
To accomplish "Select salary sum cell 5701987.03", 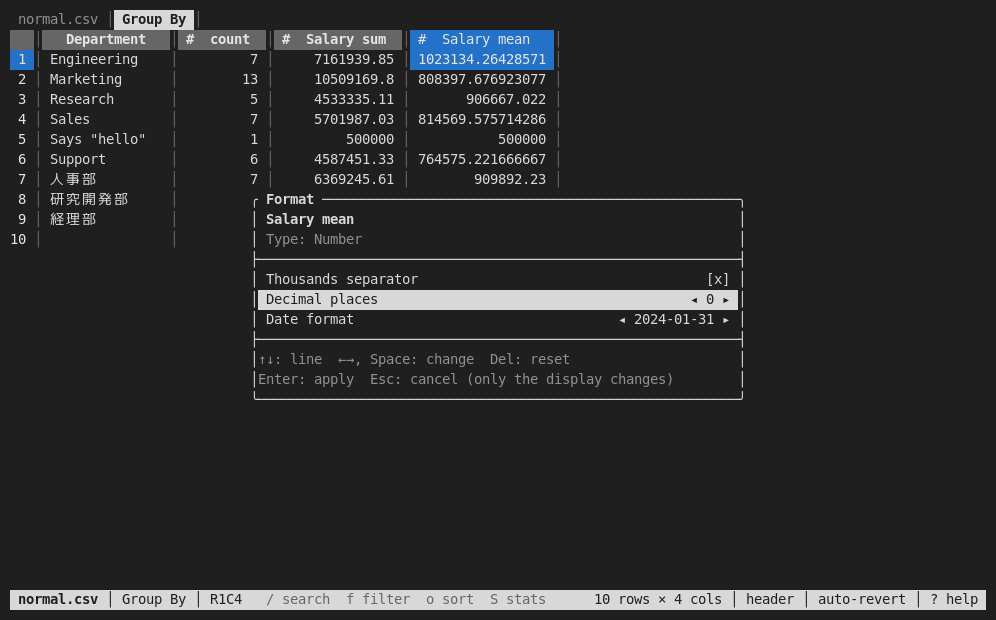I will (x=354, y=119).
